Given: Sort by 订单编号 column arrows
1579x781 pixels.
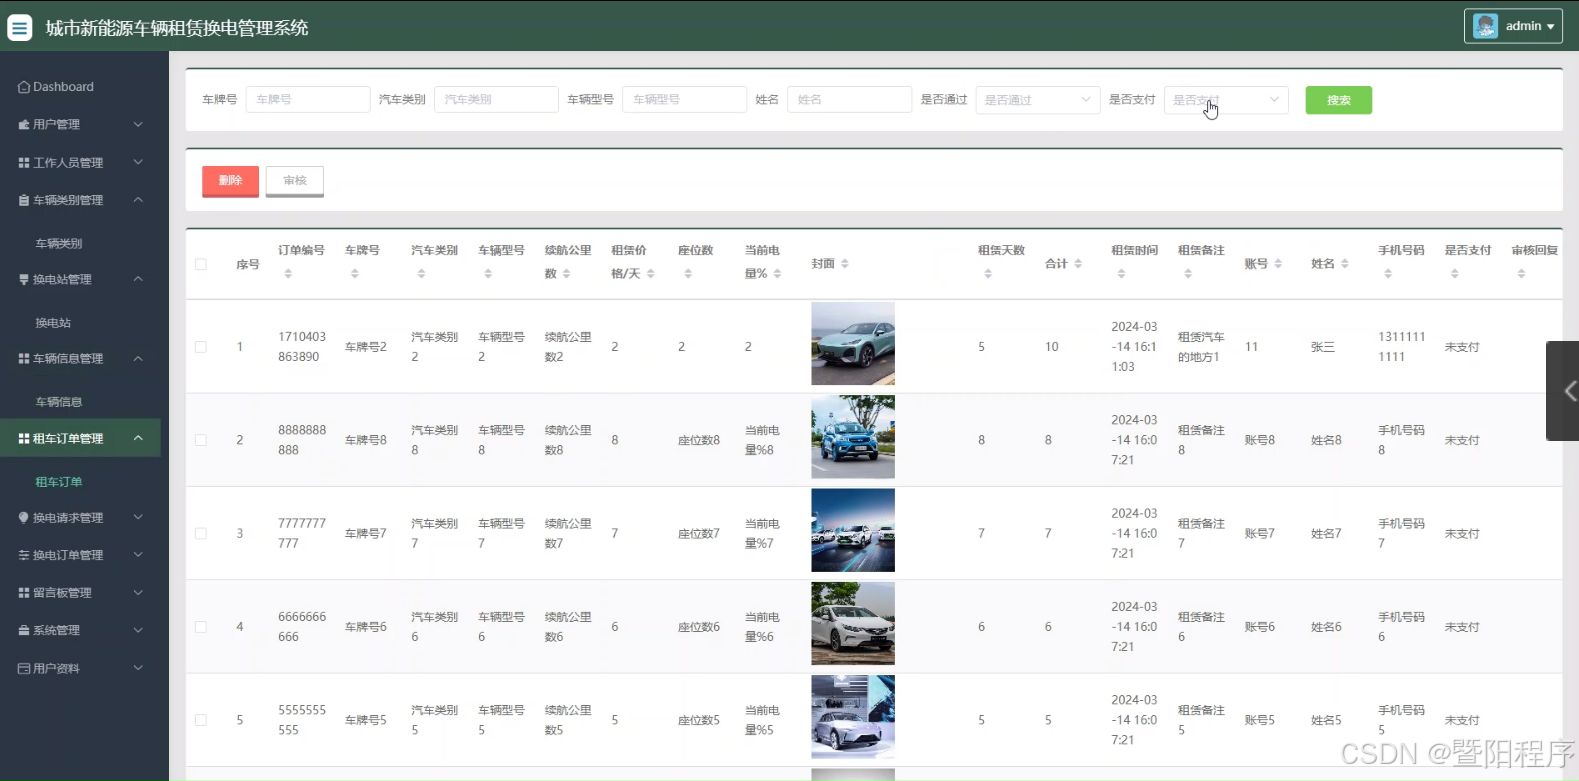Looking at the screenshot, I should click(x=288, y=274).
